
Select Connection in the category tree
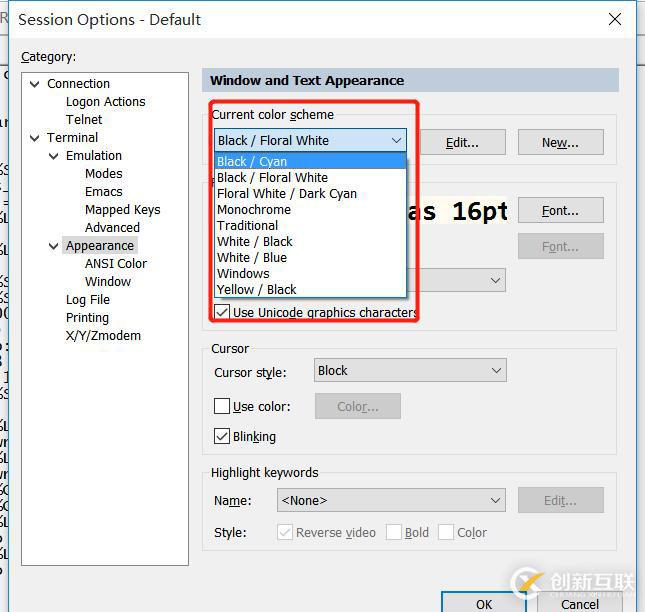click(78, 83)
